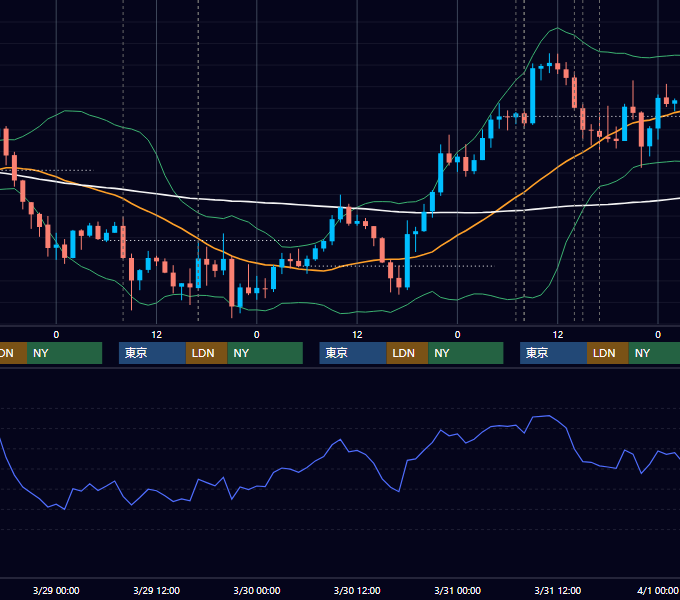Click hour tick 12 above 3/30 12:00
Screen dimensions: 680x600
357,335
